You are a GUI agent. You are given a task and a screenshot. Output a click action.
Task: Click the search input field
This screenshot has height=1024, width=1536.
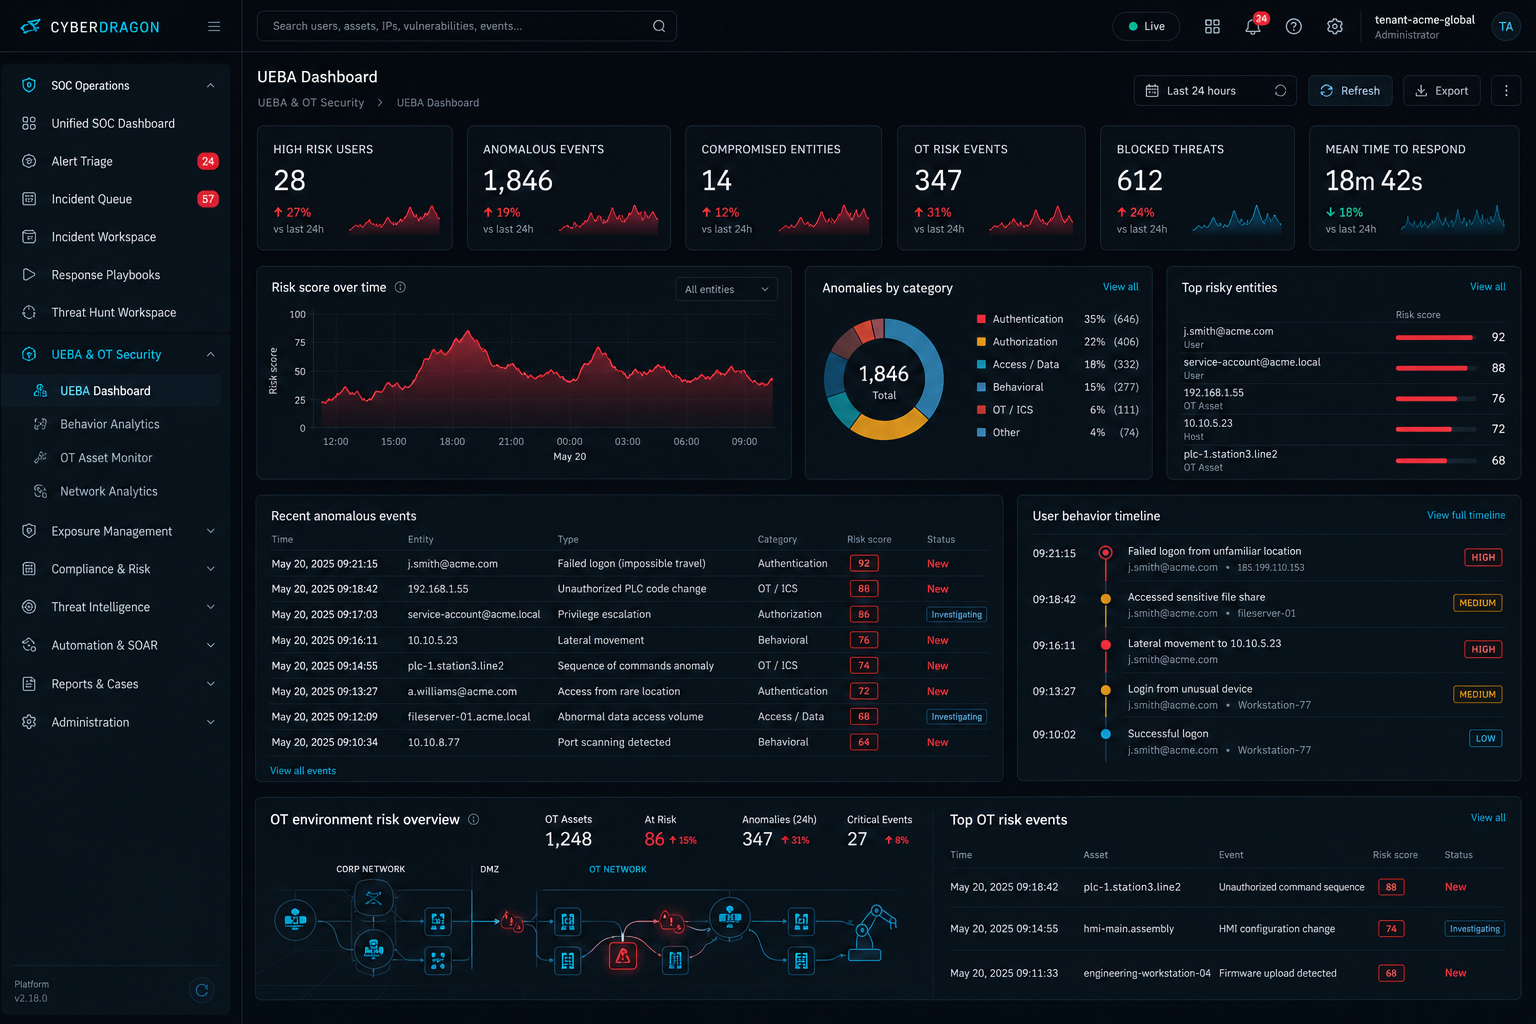coord(467,26)
